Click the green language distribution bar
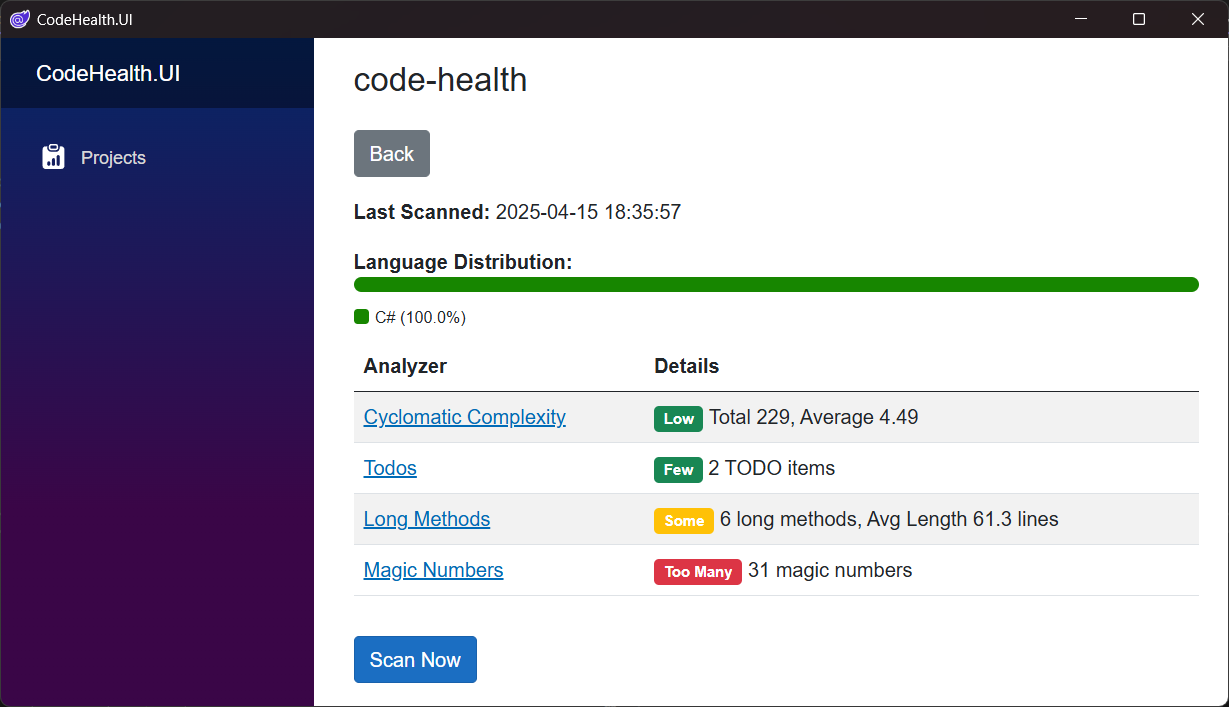 tap(776, 284)
